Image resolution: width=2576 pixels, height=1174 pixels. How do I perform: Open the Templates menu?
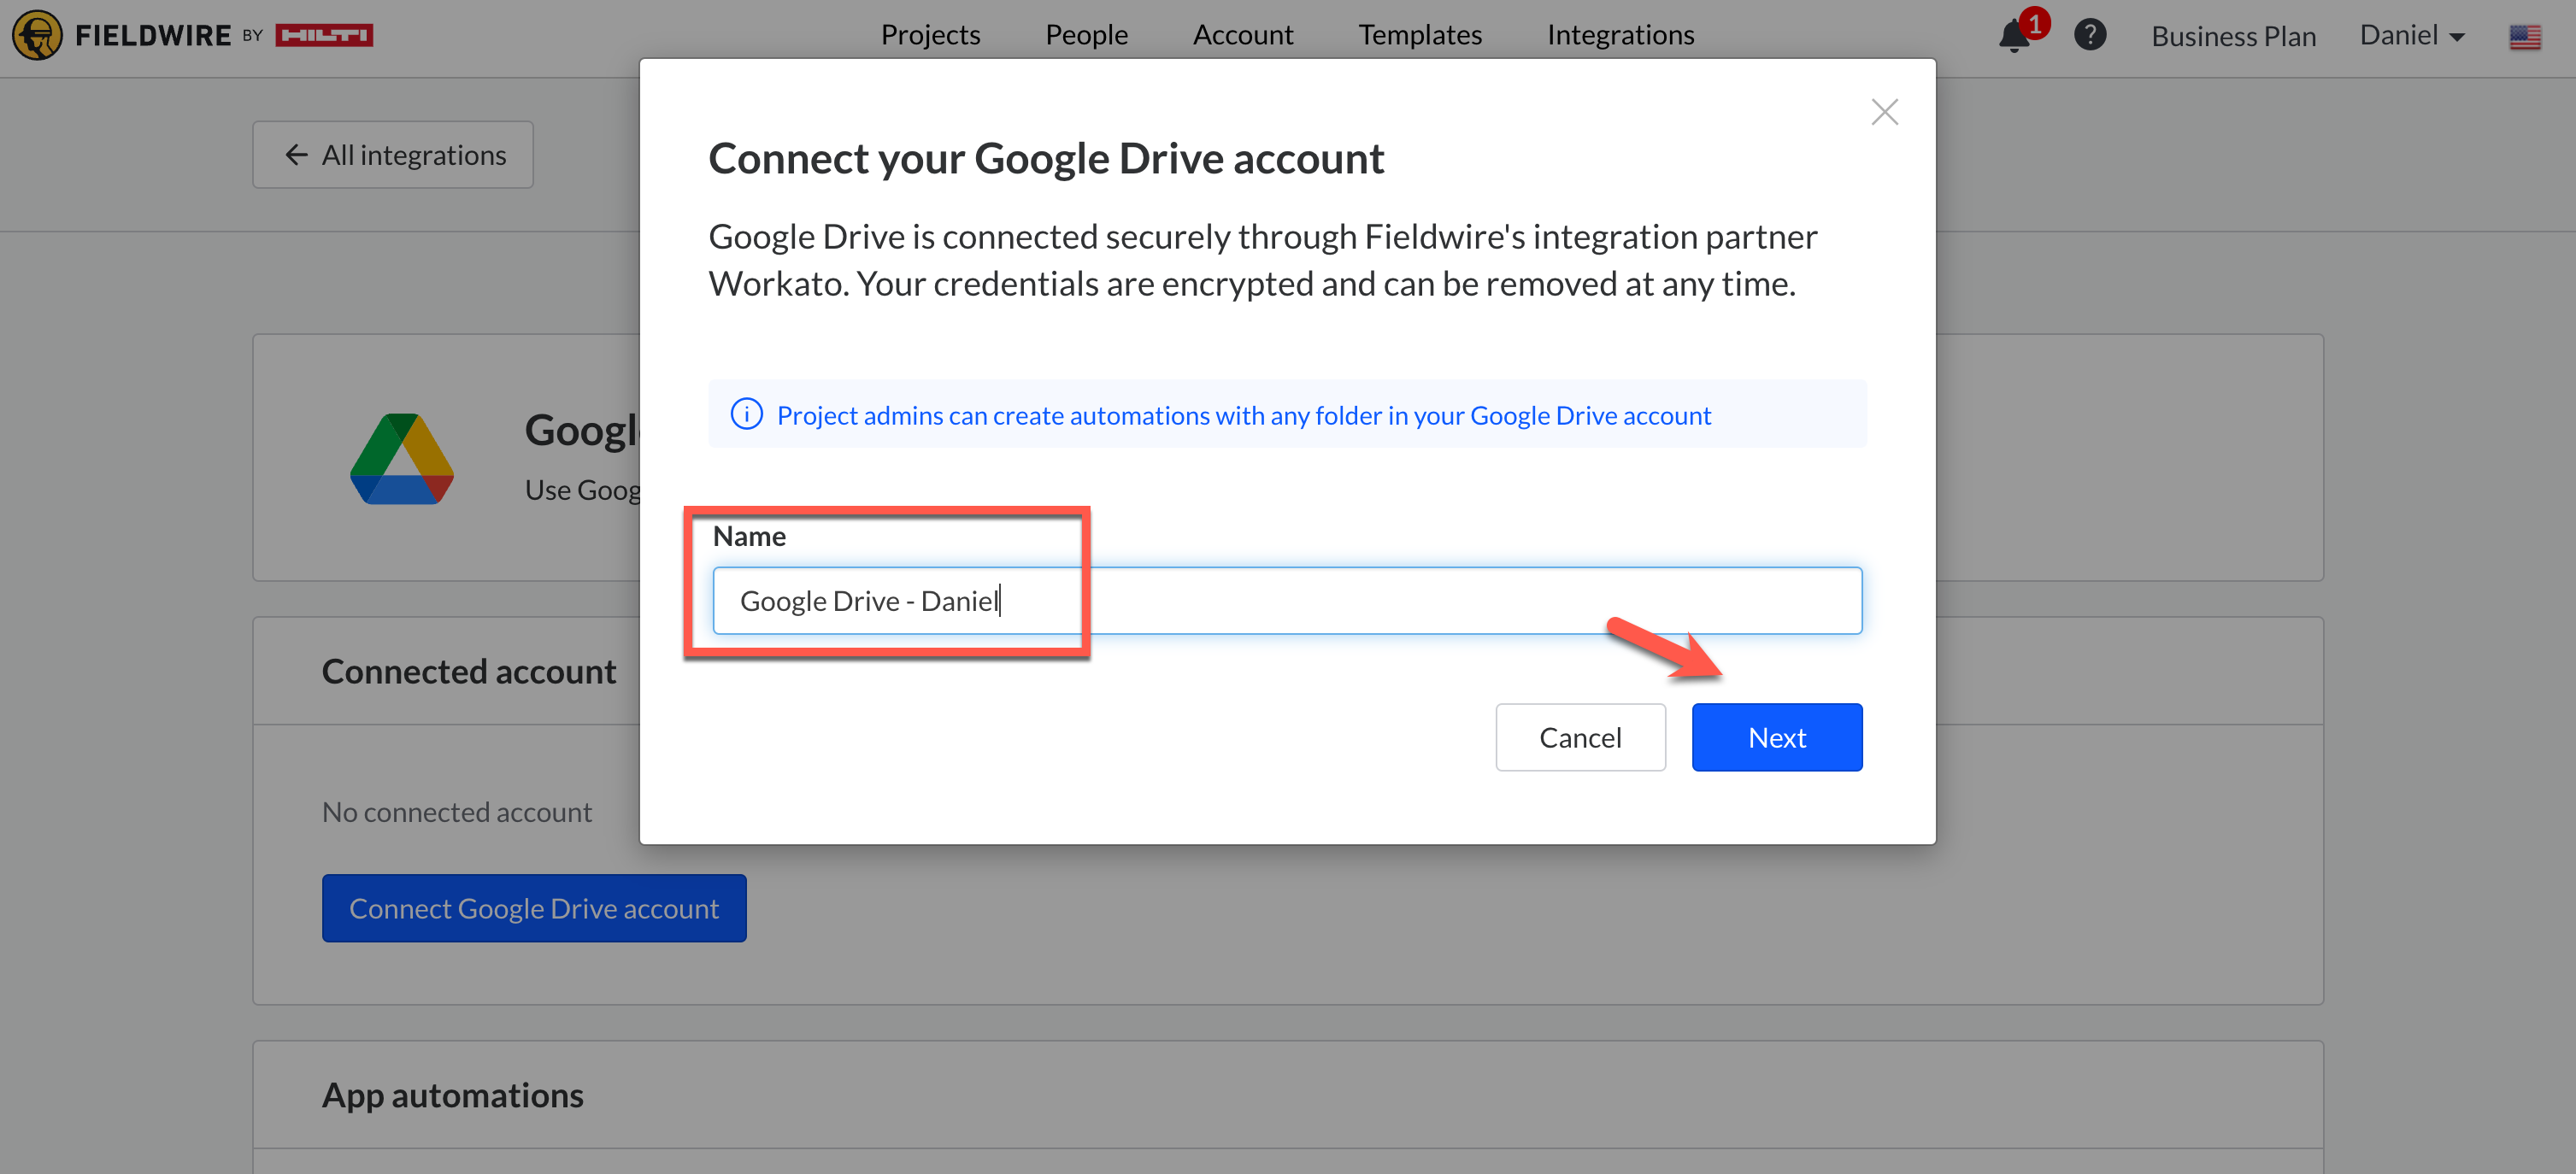click(x=1419, y=35)
